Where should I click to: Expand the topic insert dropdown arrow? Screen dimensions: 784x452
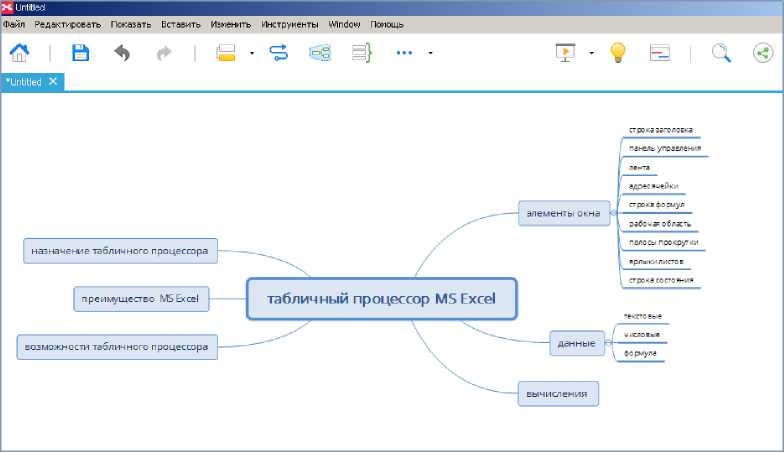[x=252, y=53]
